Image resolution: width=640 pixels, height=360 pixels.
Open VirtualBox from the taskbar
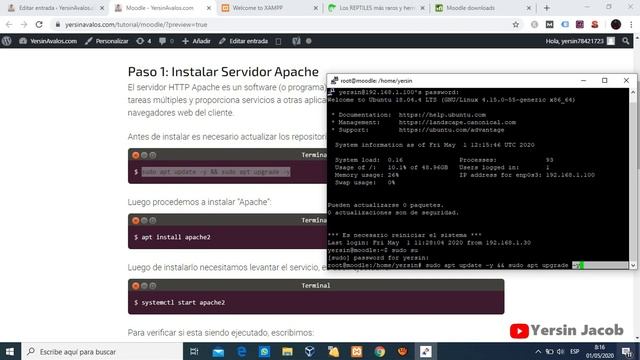click(310, 351)
